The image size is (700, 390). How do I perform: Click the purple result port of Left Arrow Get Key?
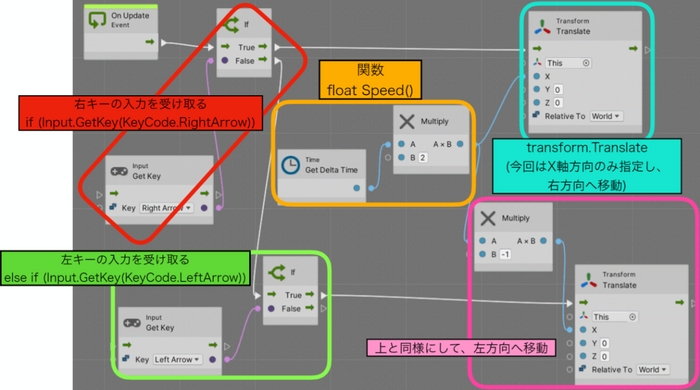212,360
